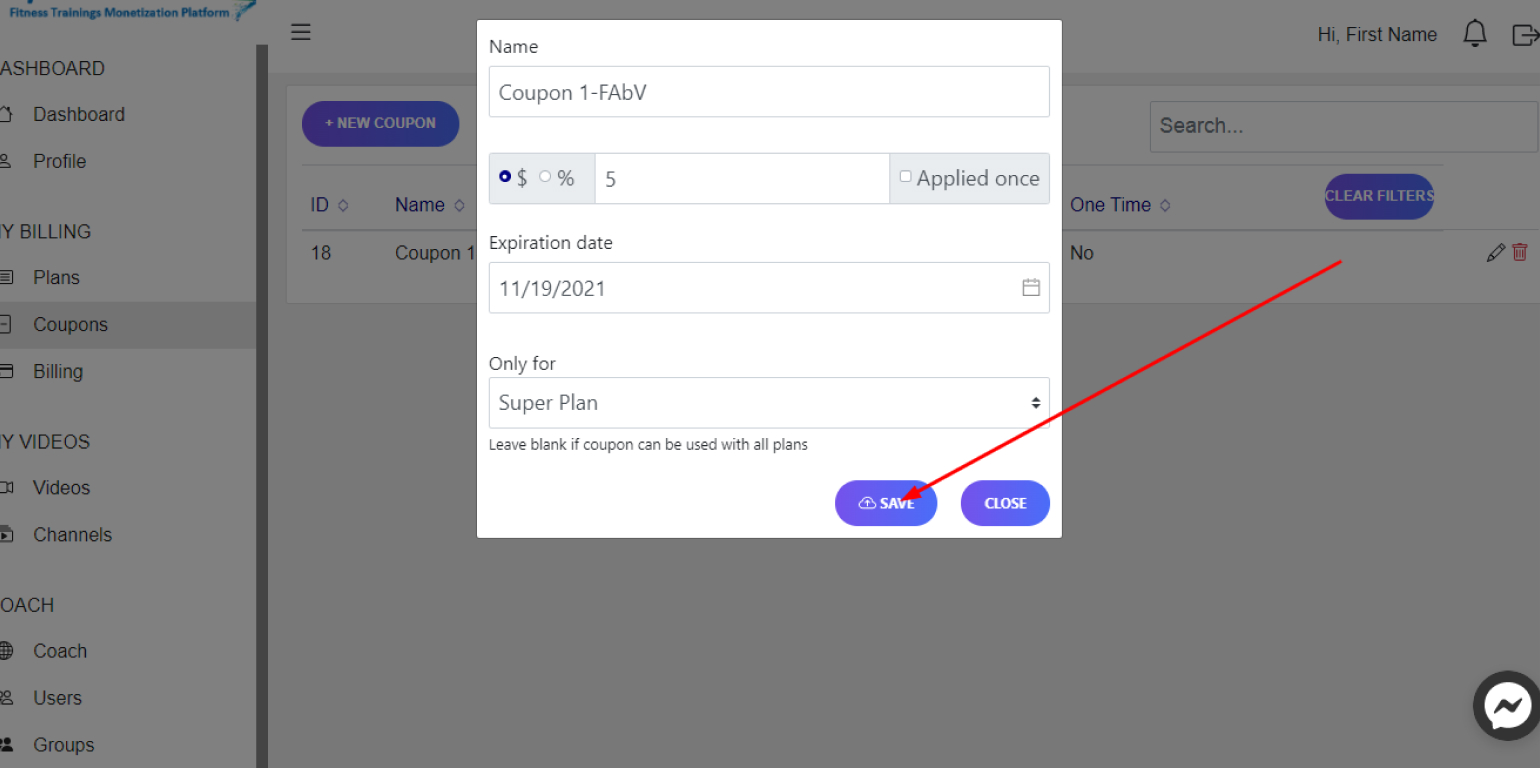Click the pencil edit icon for coupon 18

pyautogui.click(x=1496, y=253)
